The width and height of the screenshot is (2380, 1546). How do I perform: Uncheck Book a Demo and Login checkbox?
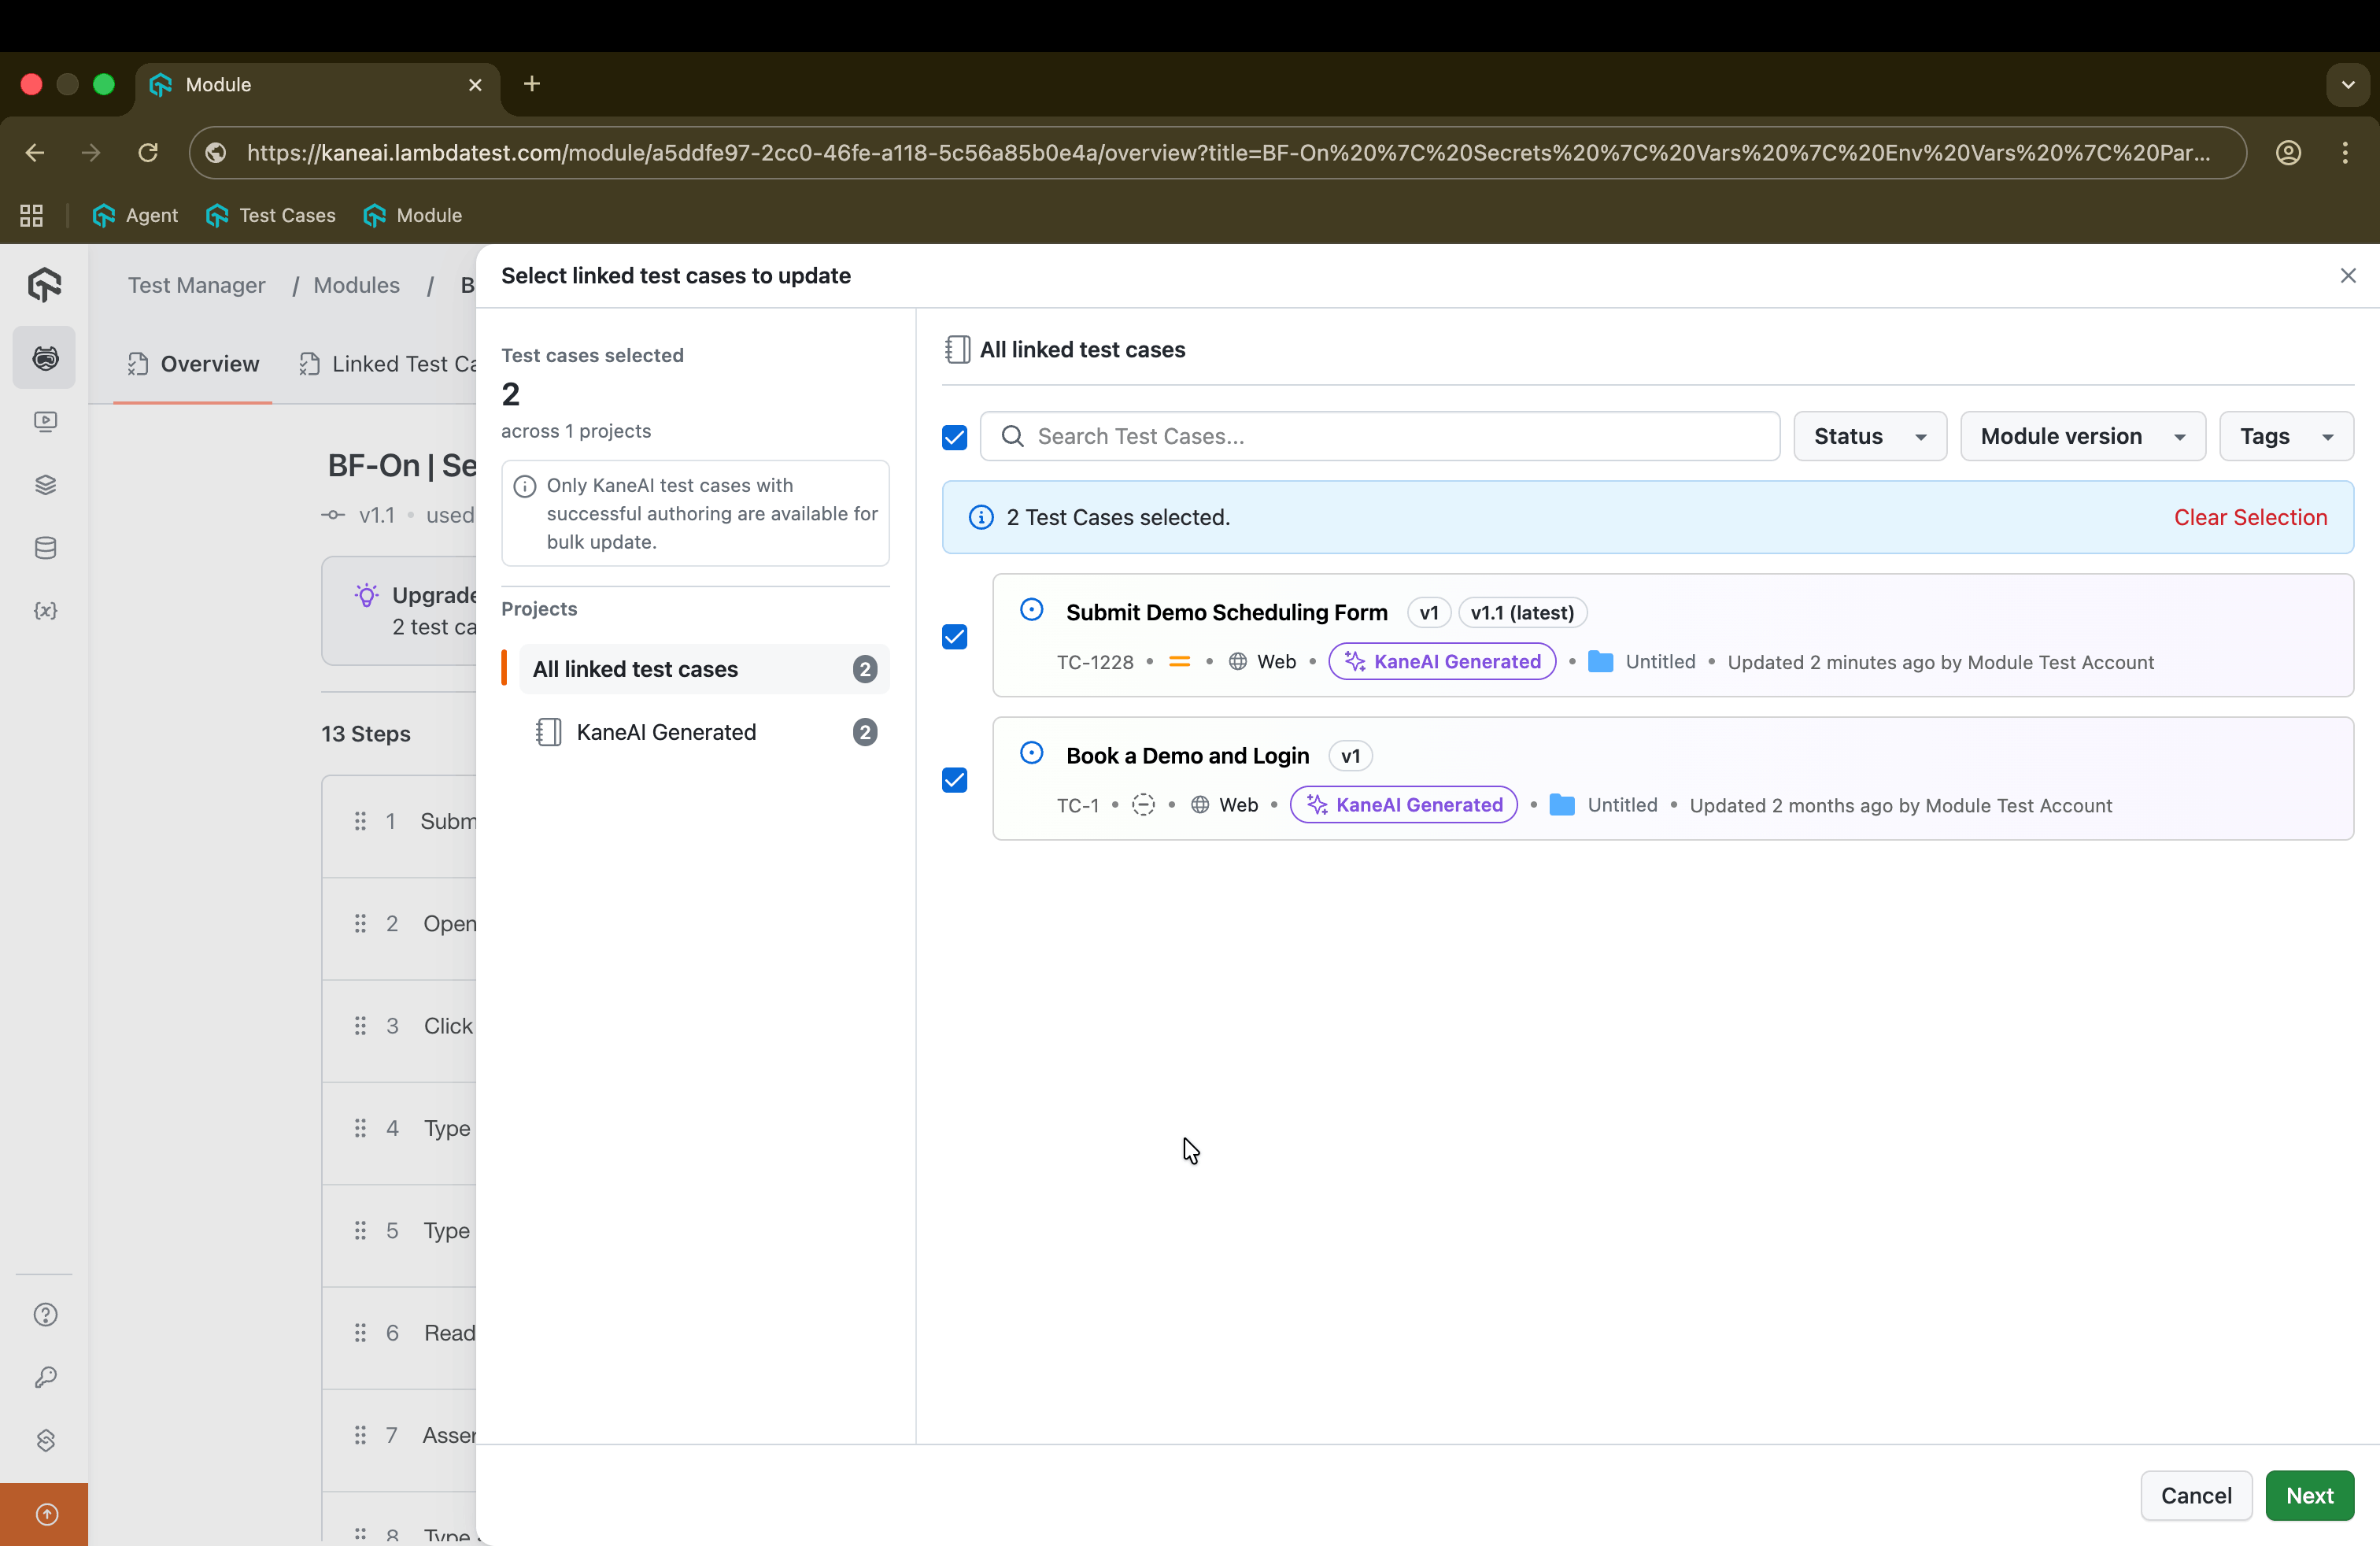[954, 780]
